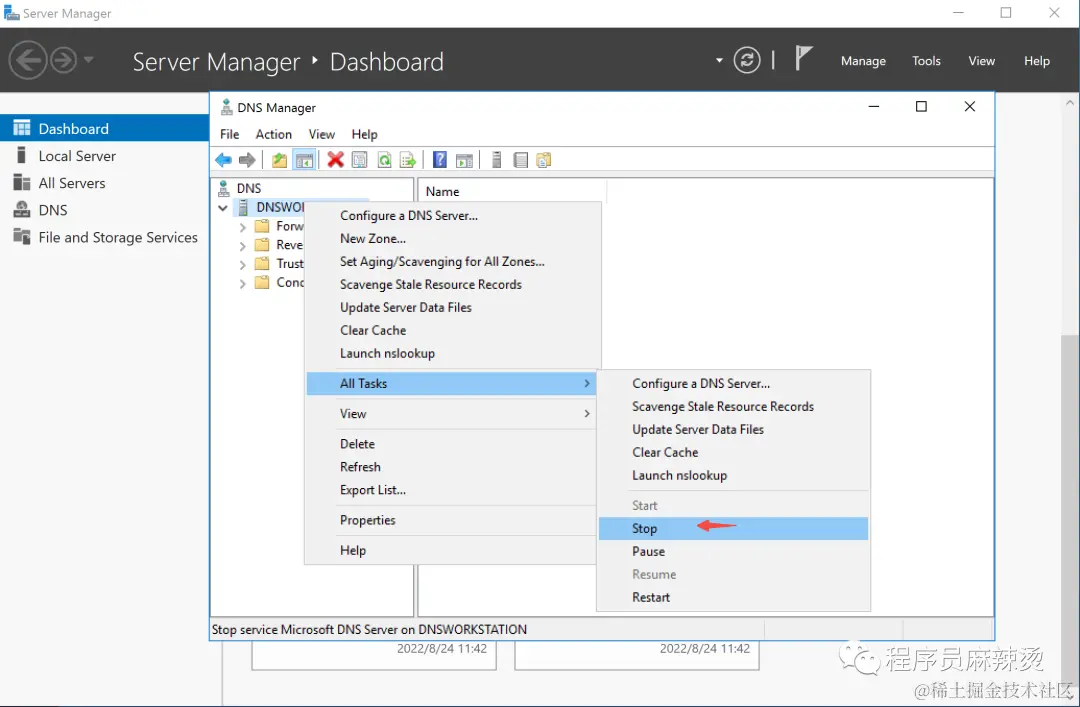The width and height of the screenshot is (1080, 707).
Task: Choose Export List... from context menu
Action: [x=451, y=490]
